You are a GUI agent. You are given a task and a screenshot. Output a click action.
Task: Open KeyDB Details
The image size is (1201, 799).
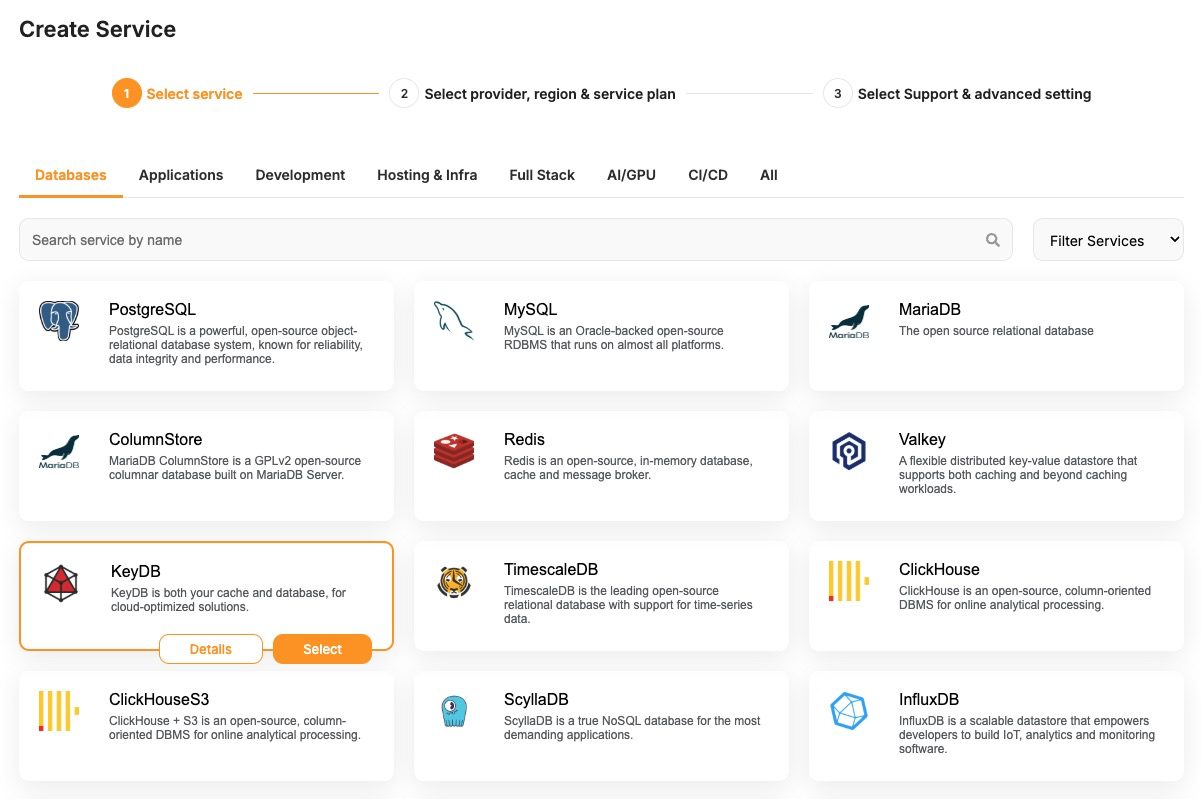(211, 649)
